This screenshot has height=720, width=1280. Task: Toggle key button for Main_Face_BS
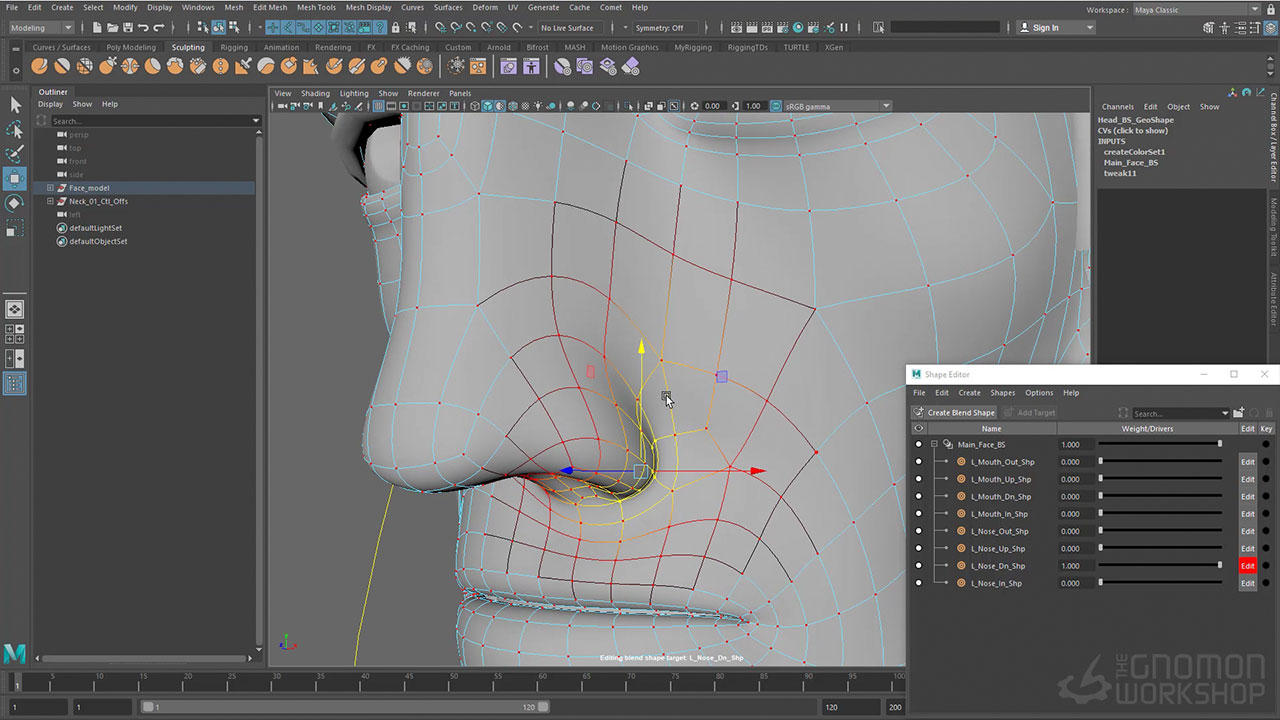point(1266,444)
